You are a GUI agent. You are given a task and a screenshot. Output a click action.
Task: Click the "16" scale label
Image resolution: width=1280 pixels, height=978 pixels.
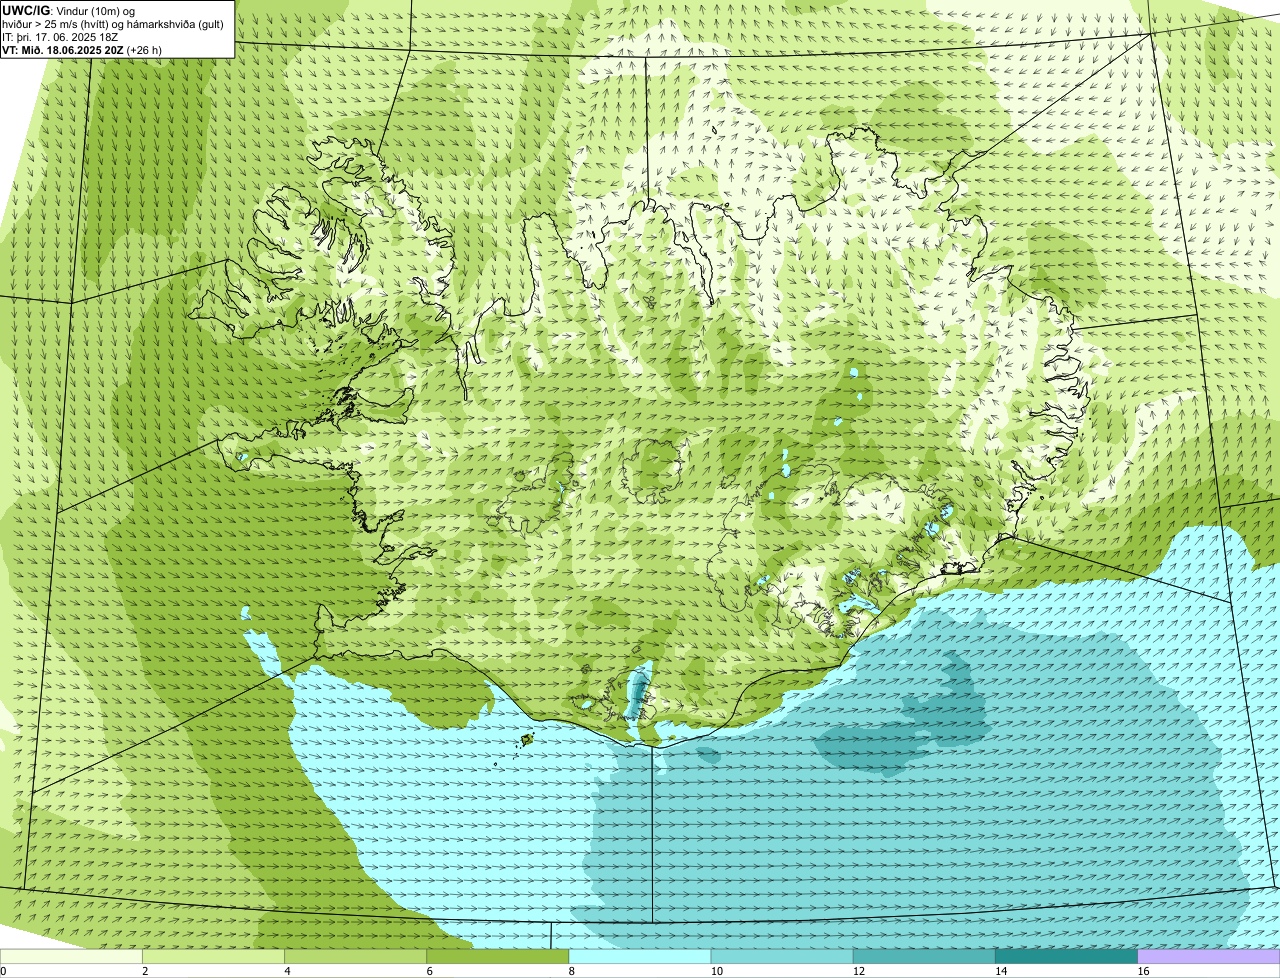(1142, 971)
